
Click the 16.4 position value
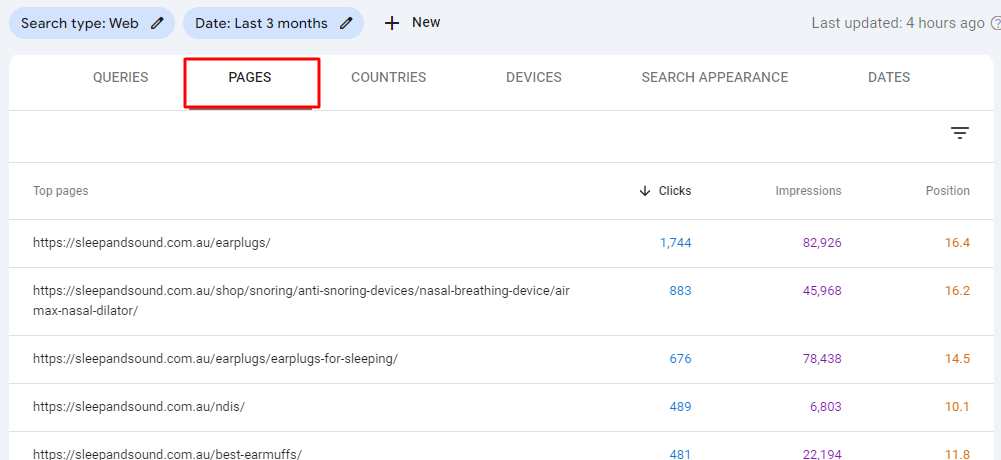tap(958, 243)
